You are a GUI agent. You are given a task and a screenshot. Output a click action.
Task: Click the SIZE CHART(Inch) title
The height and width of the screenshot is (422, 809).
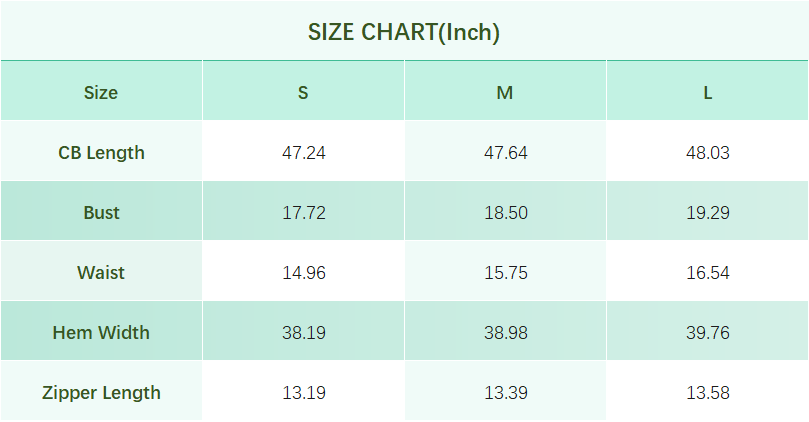pyautogui.click(x=404, y=32)
